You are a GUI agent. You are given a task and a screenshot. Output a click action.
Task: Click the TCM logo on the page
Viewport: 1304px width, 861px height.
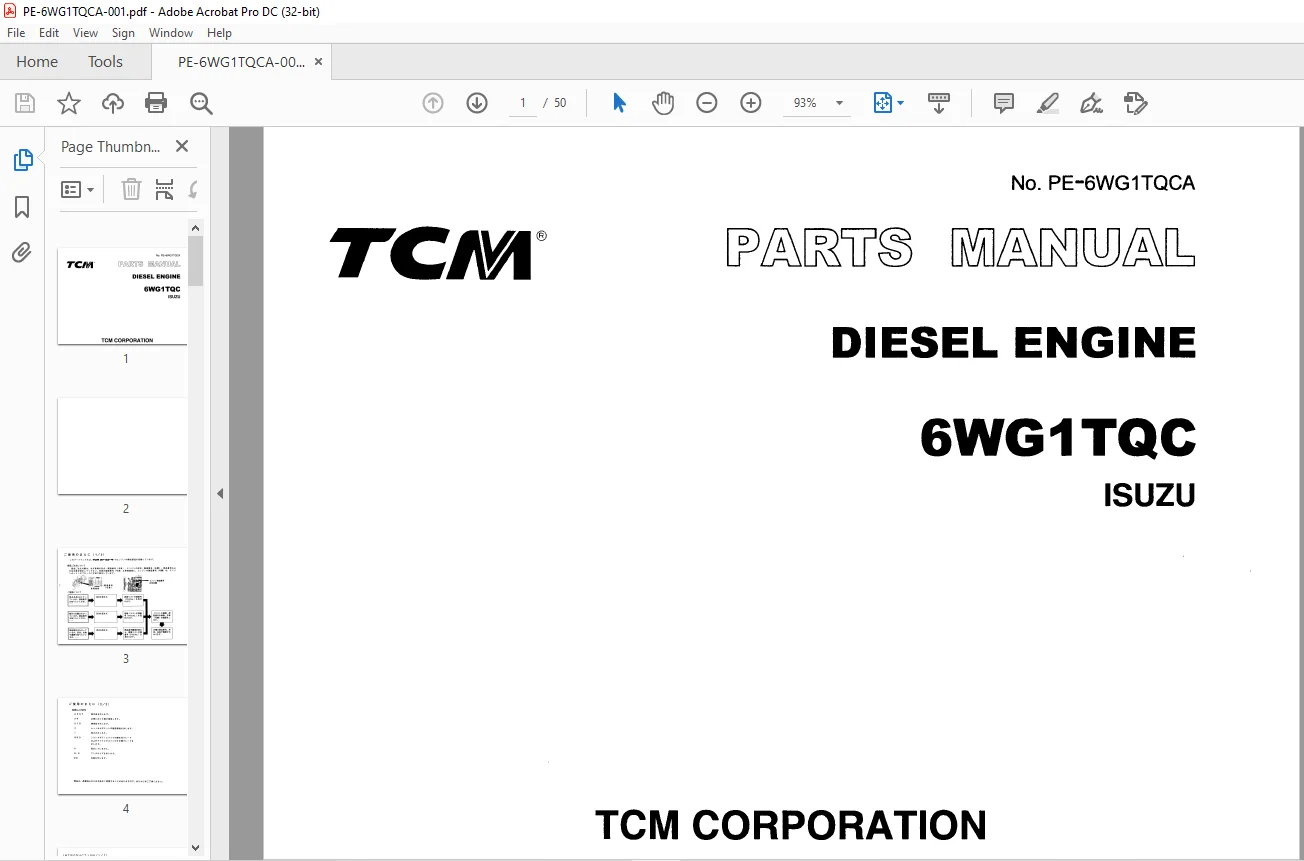pos(437,254)
